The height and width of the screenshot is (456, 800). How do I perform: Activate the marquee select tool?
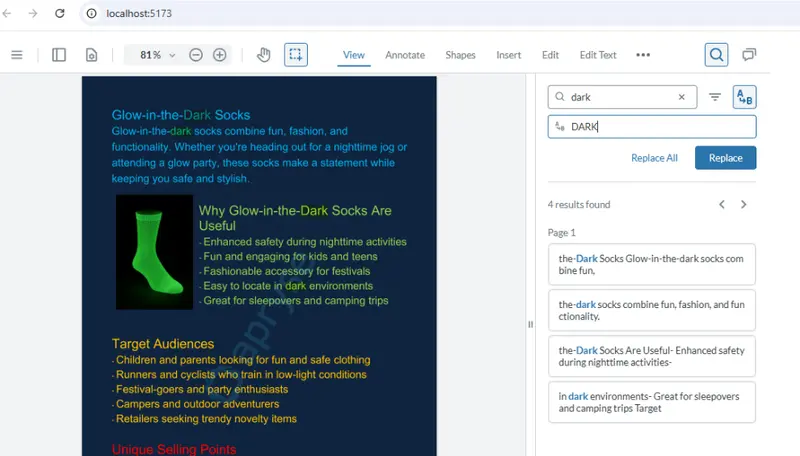(x=296, y=55)
